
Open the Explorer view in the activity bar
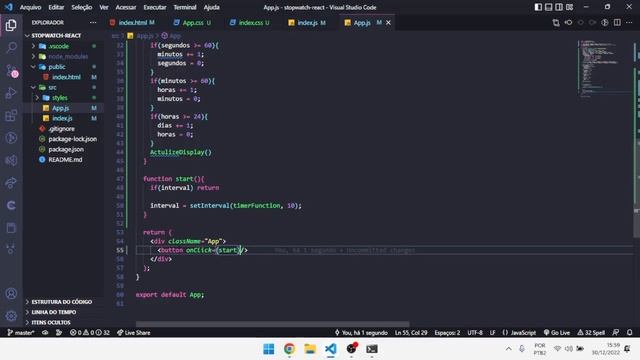(11, 25)
